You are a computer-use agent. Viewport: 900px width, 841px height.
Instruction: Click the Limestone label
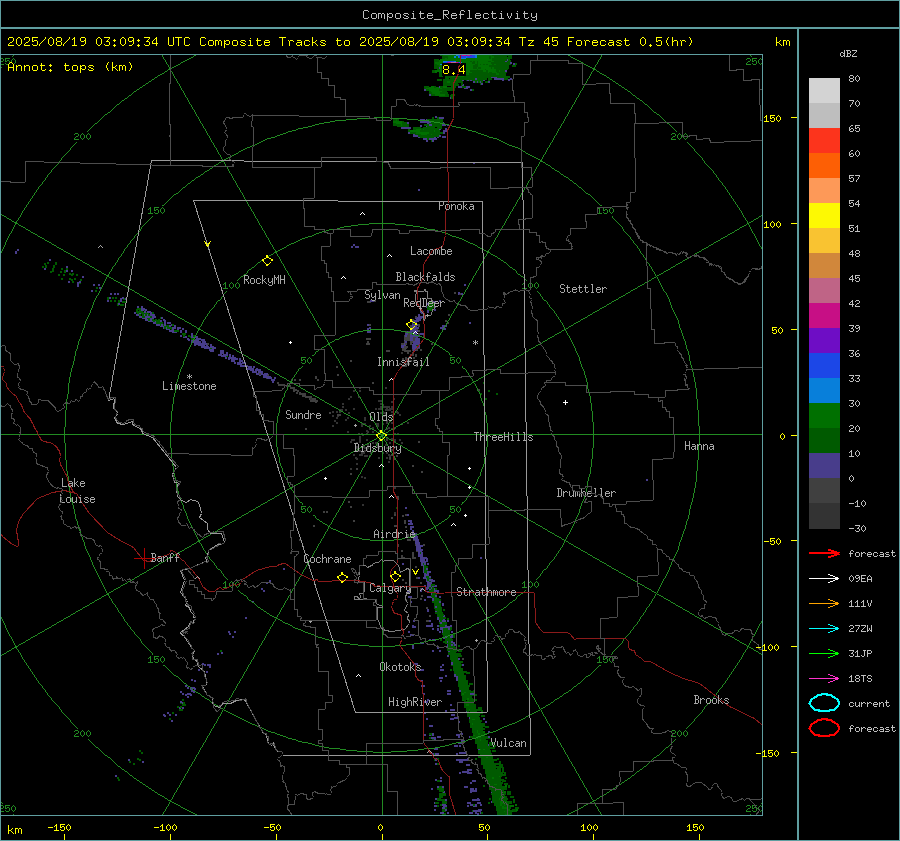click(x=189, y=386)
